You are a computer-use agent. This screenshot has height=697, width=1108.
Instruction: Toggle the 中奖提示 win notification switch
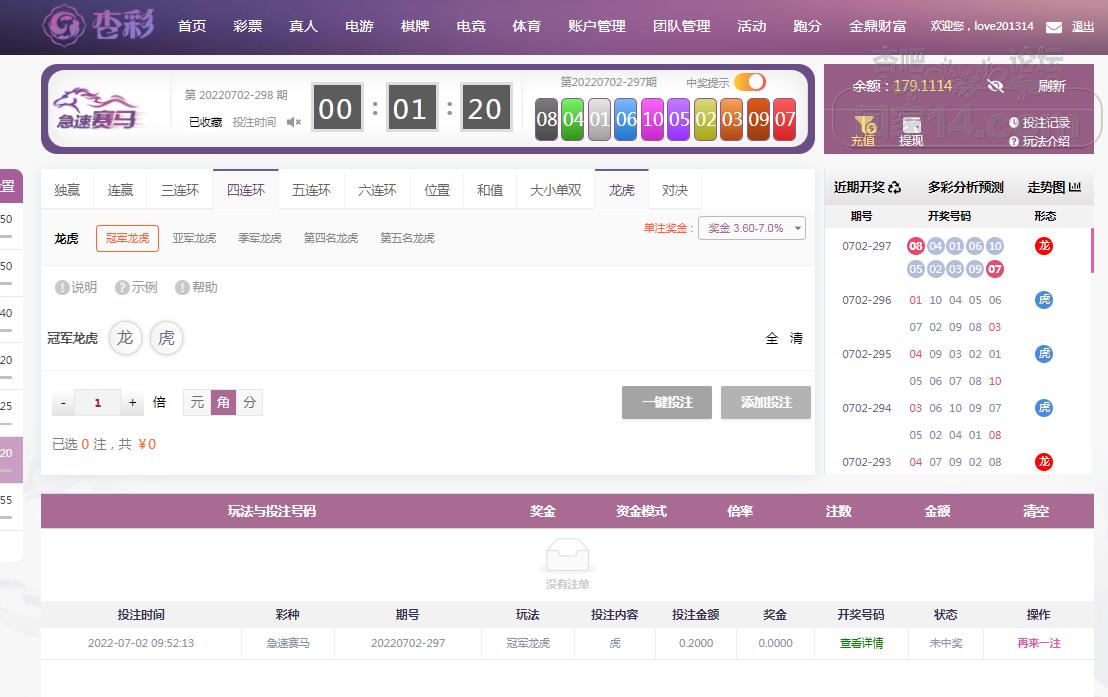point(750,82)
